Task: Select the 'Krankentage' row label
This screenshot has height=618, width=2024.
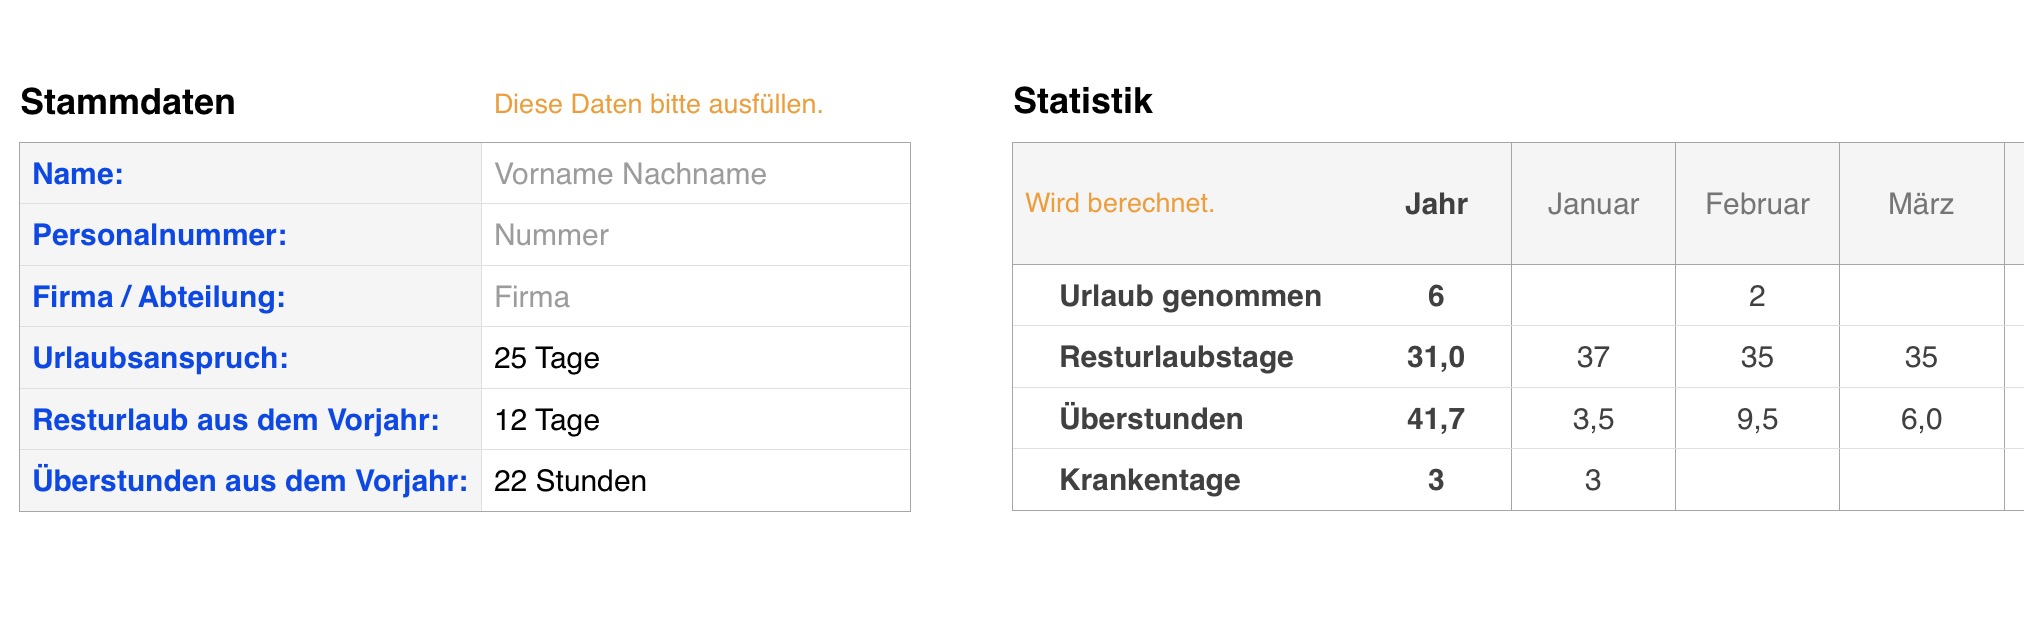Action: coord(1150,480)
